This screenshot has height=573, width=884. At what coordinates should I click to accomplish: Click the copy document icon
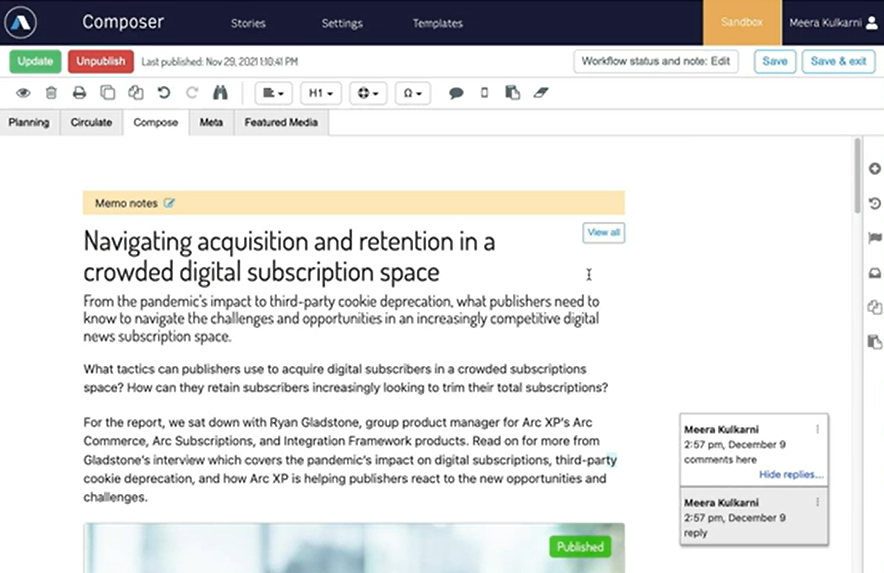click(108, 93)
